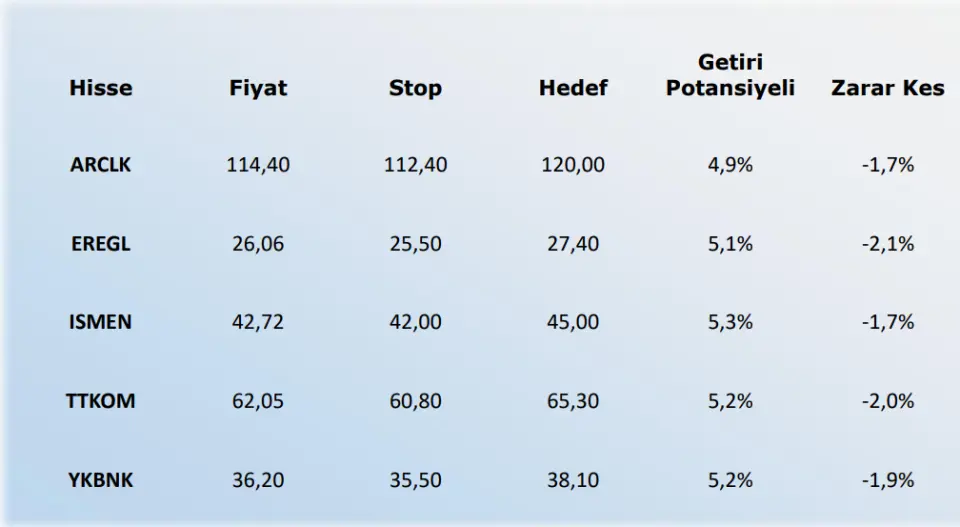
Task: Click EREGL stop value 25,50
Action: pyautogui.click(x=415, y=244)
